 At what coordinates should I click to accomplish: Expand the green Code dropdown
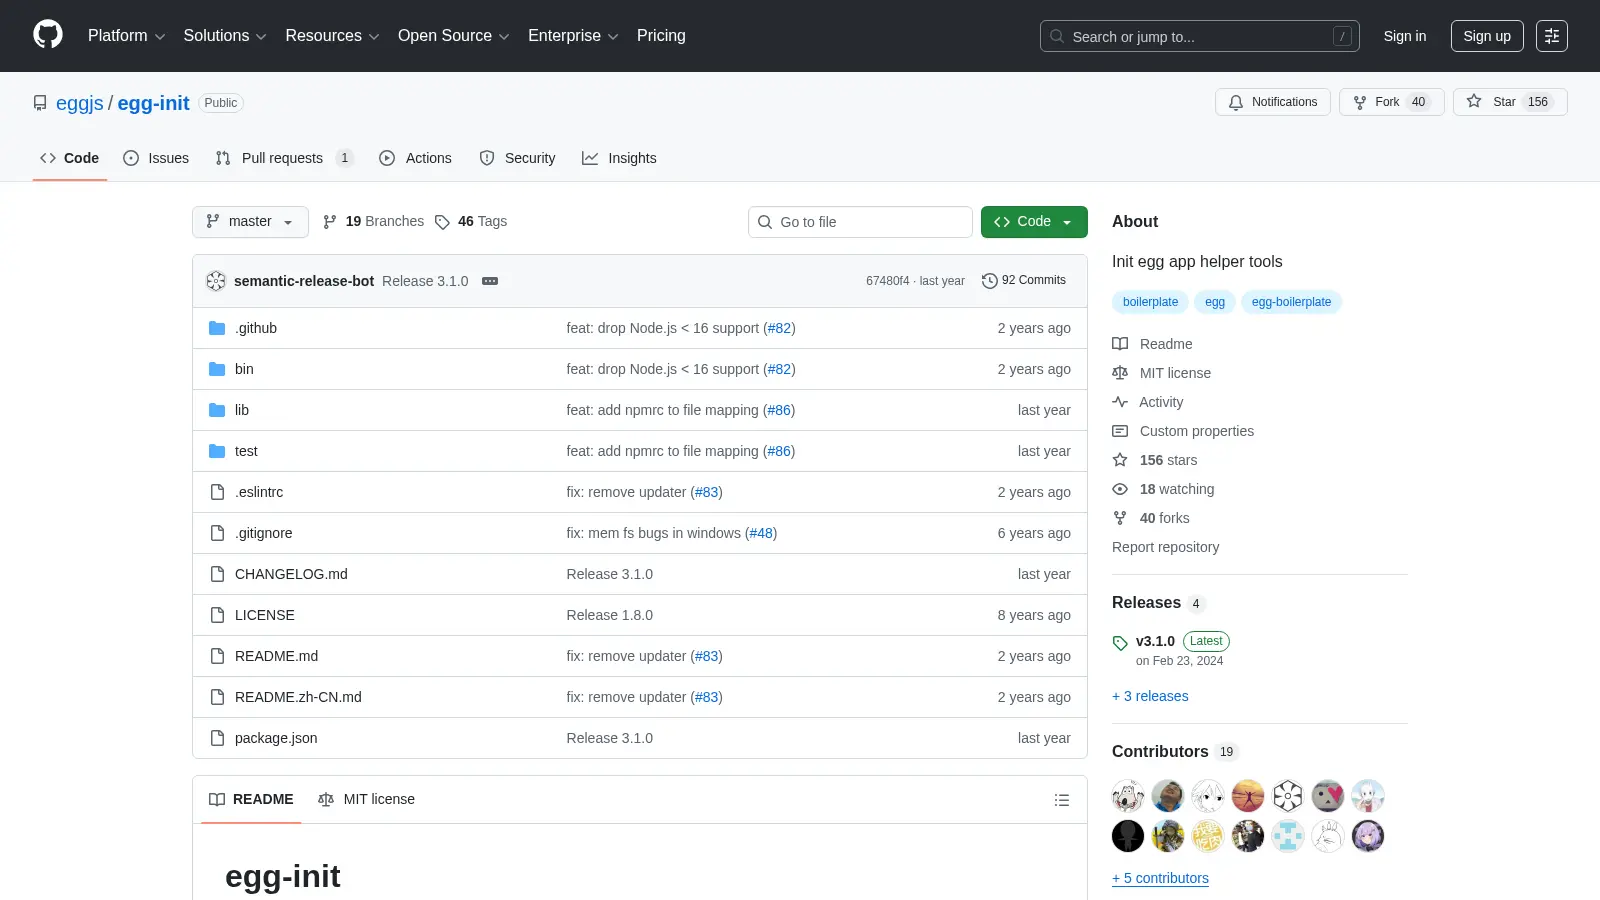point(1034,222)
